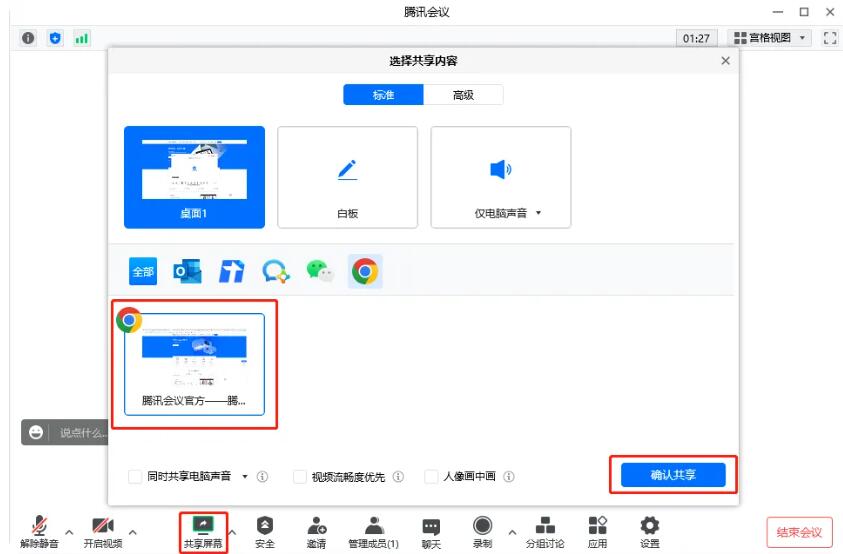Image resolution: width=843 pixels, height=554 pixels.
Task: Start recording with the 录制 icon
Action: [482, 526]
